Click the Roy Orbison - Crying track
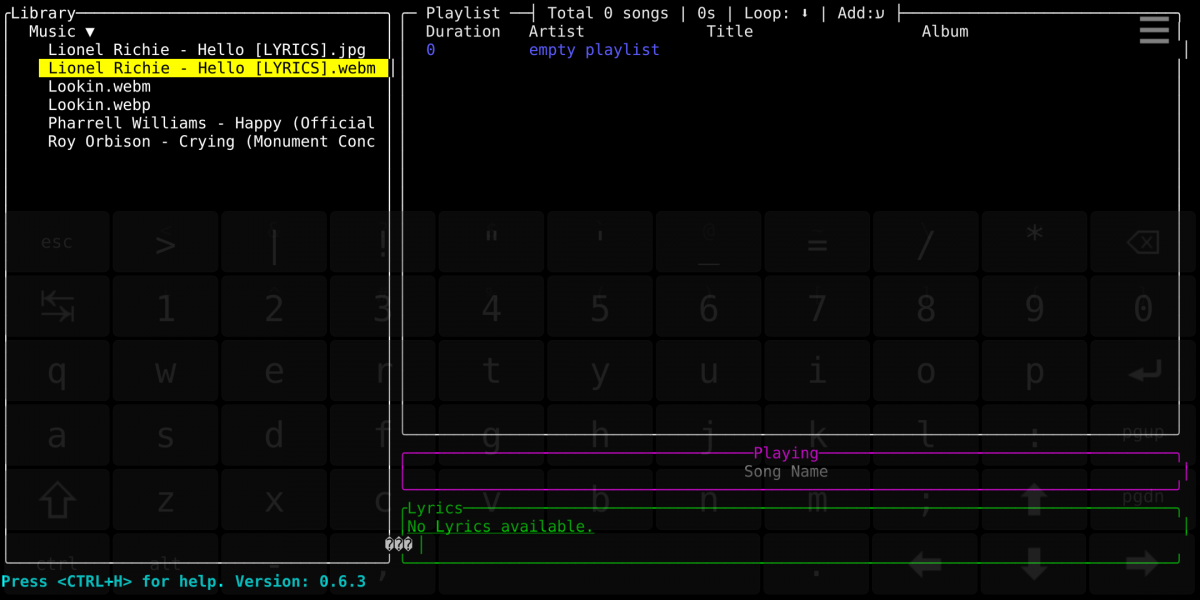The height and width of the screenshot is (600, 1200). (x=211, y=142)
